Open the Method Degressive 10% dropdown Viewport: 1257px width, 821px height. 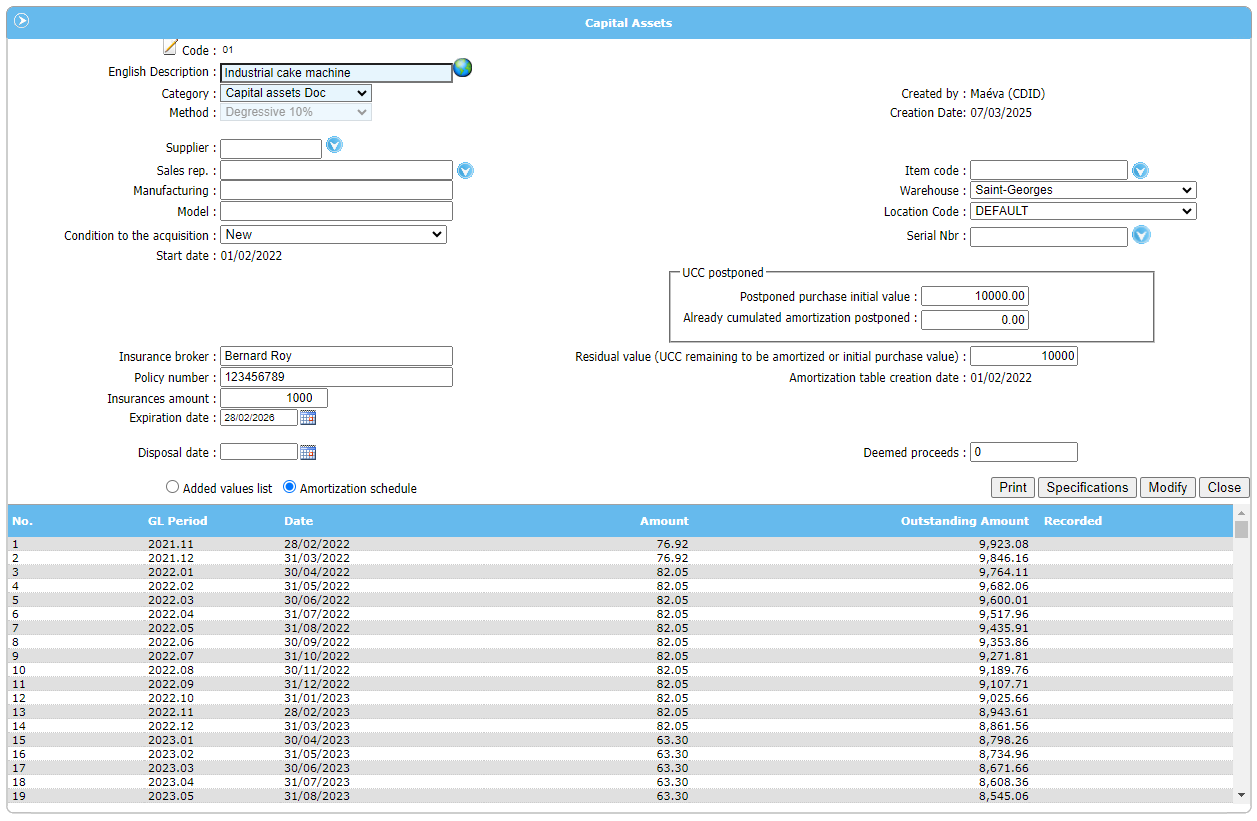point(296,112)
